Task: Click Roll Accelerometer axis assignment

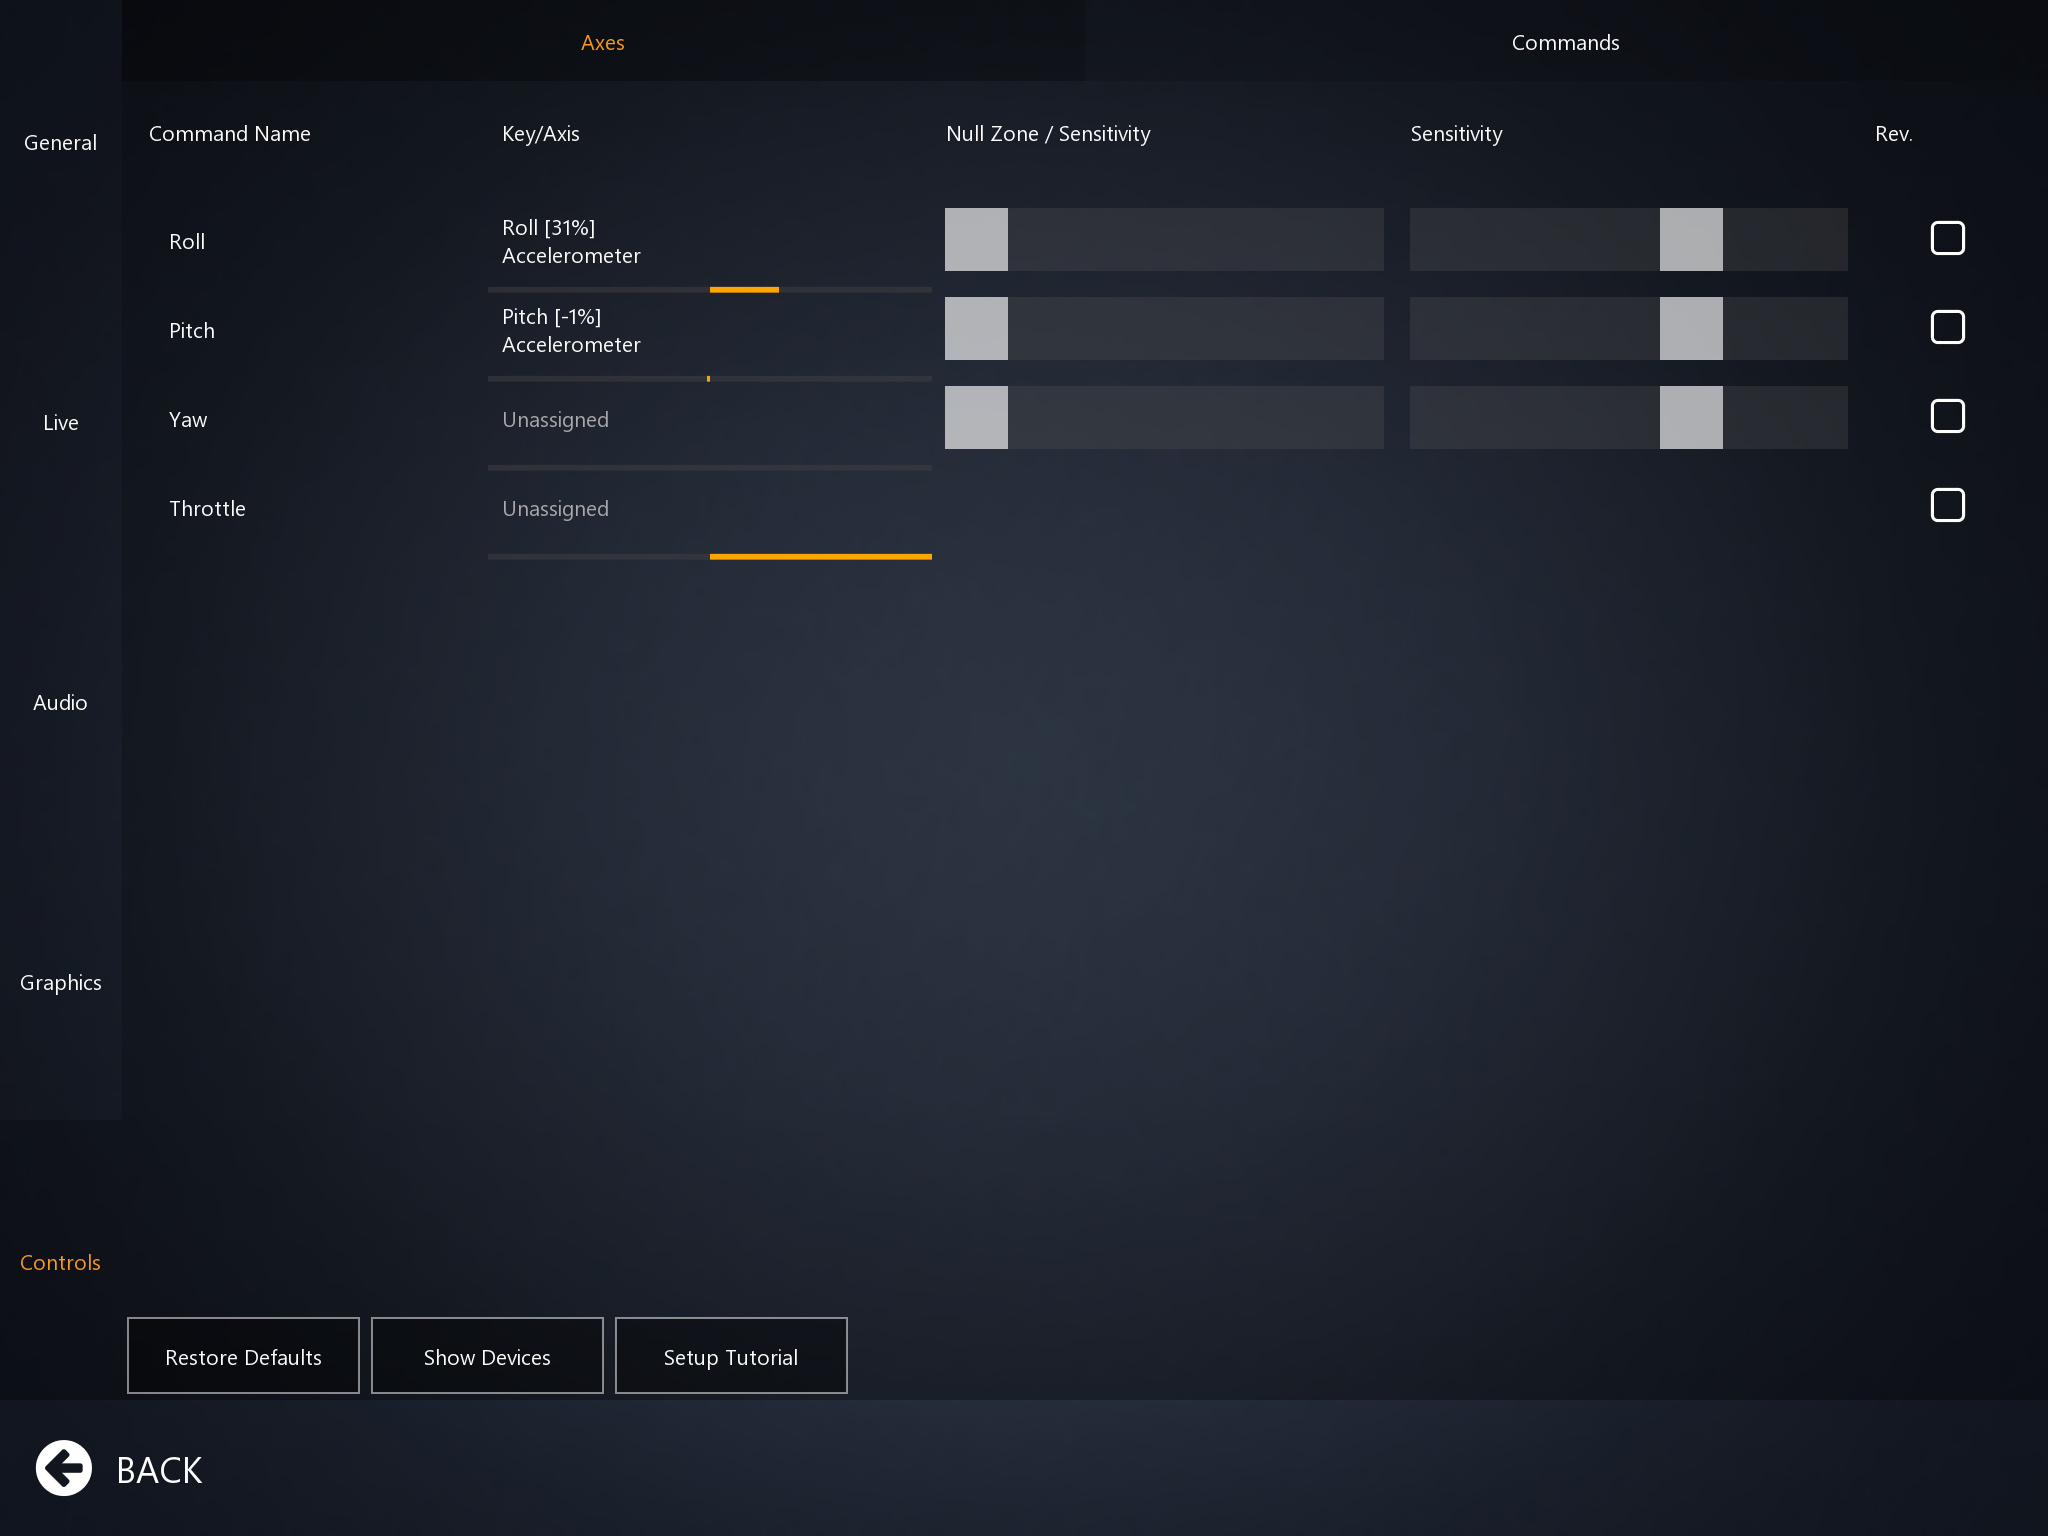Action: coord(708,242)
